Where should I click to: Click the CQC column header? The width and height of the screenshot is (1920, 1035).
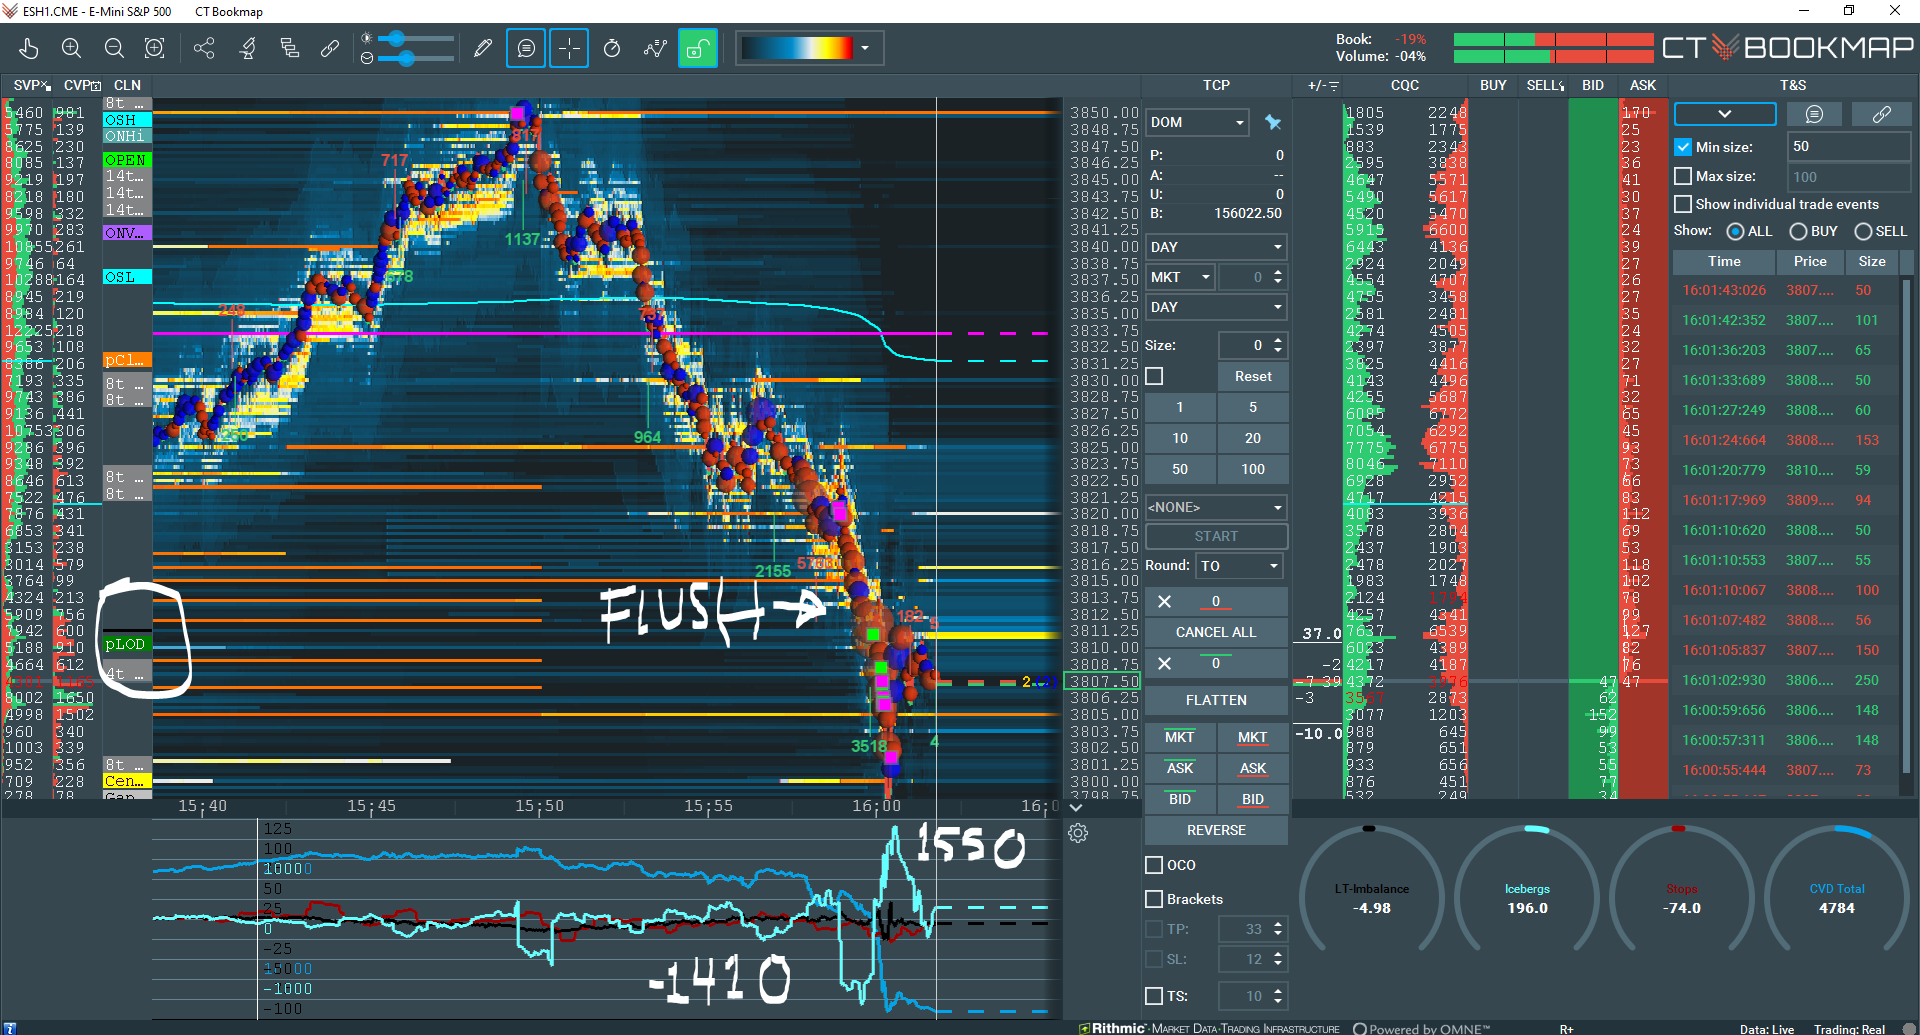[1405, 85]
